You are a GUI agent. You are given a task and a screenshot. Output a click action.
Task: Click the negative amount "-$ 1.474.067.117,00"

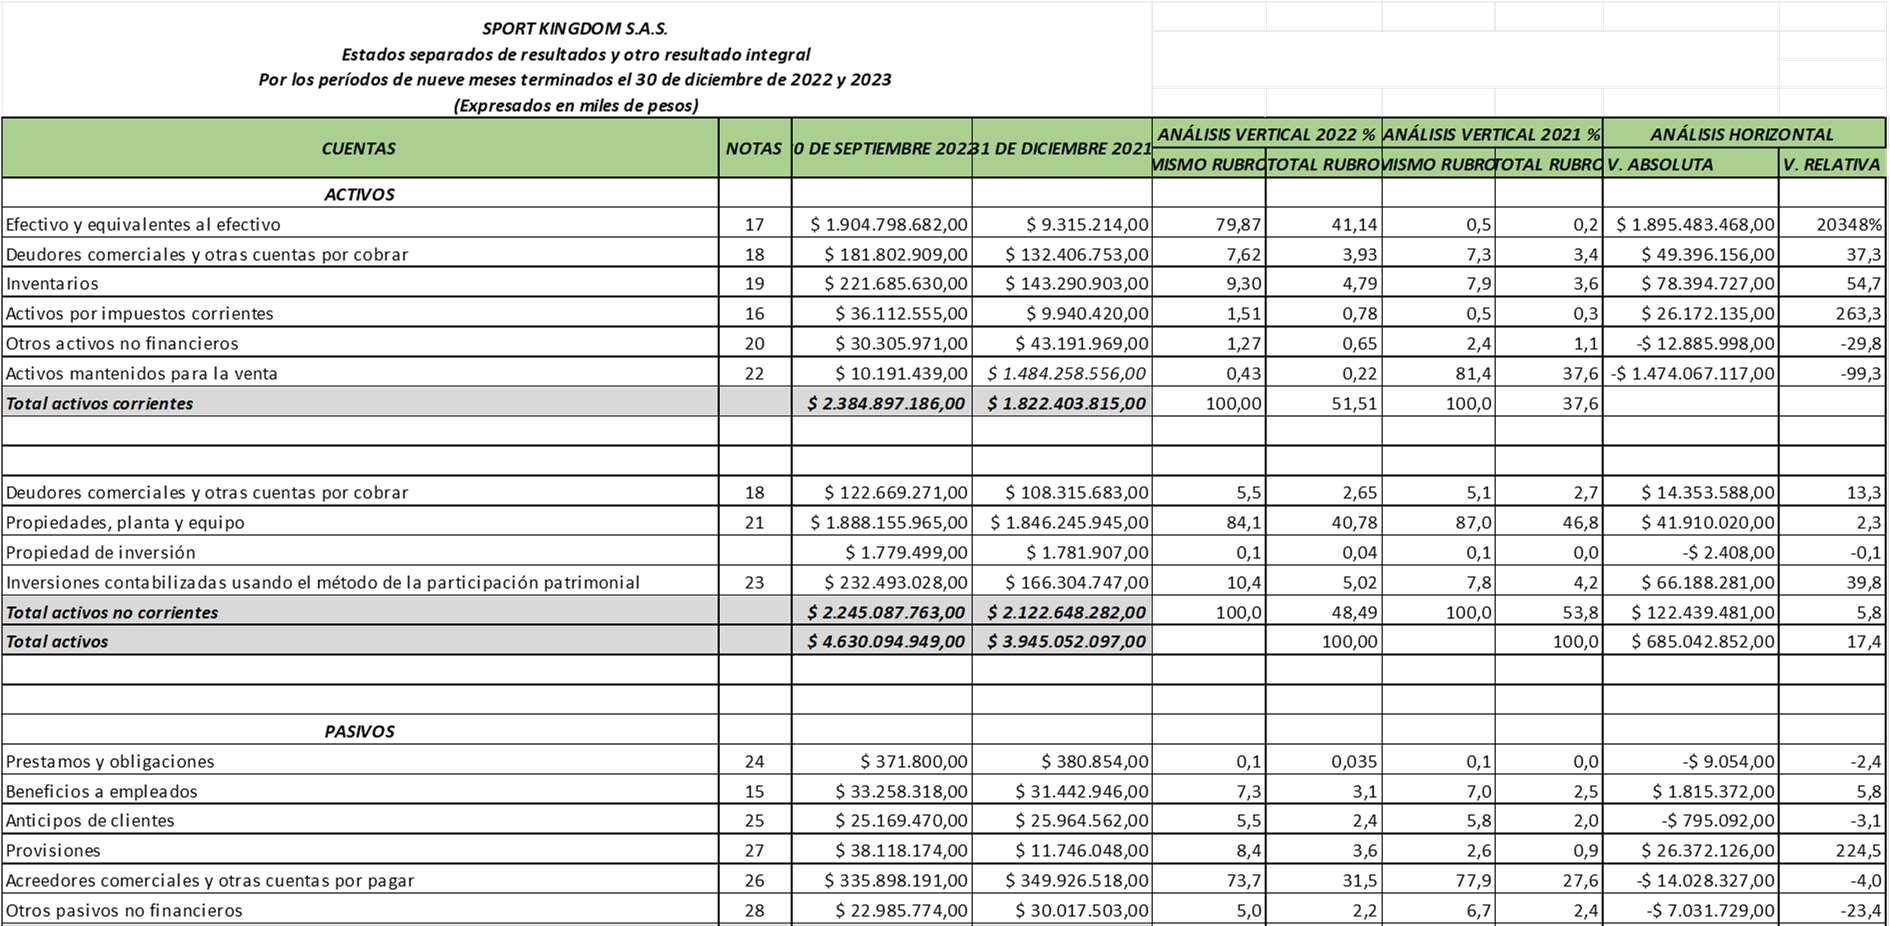coord(1693,373)
